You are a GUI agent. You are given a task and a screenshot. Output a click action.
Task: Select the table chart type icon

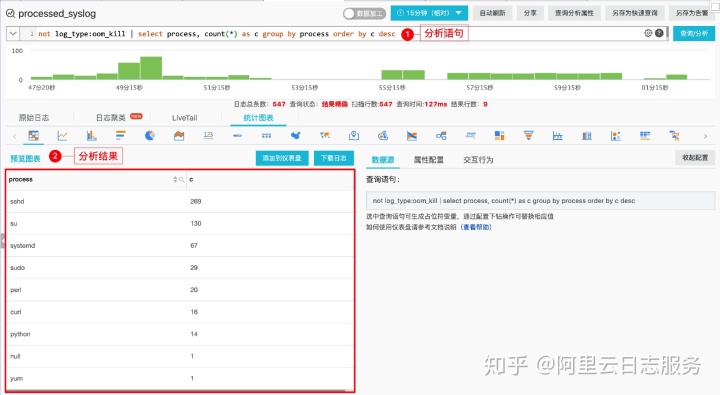(34, 135)
